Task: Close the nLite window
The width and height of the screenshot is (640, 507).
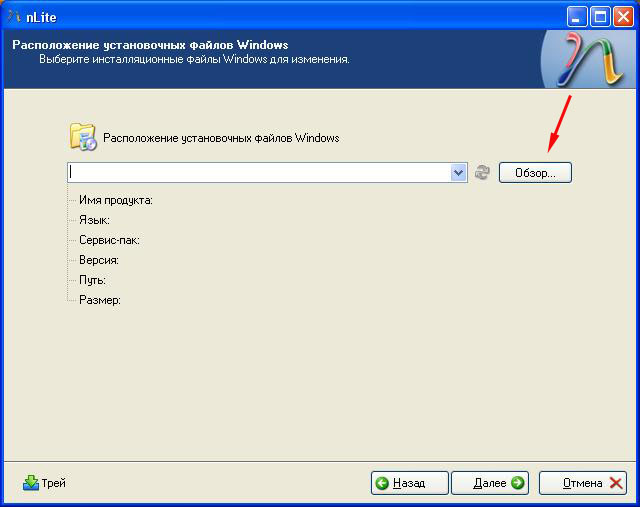Action: [623, 17]
